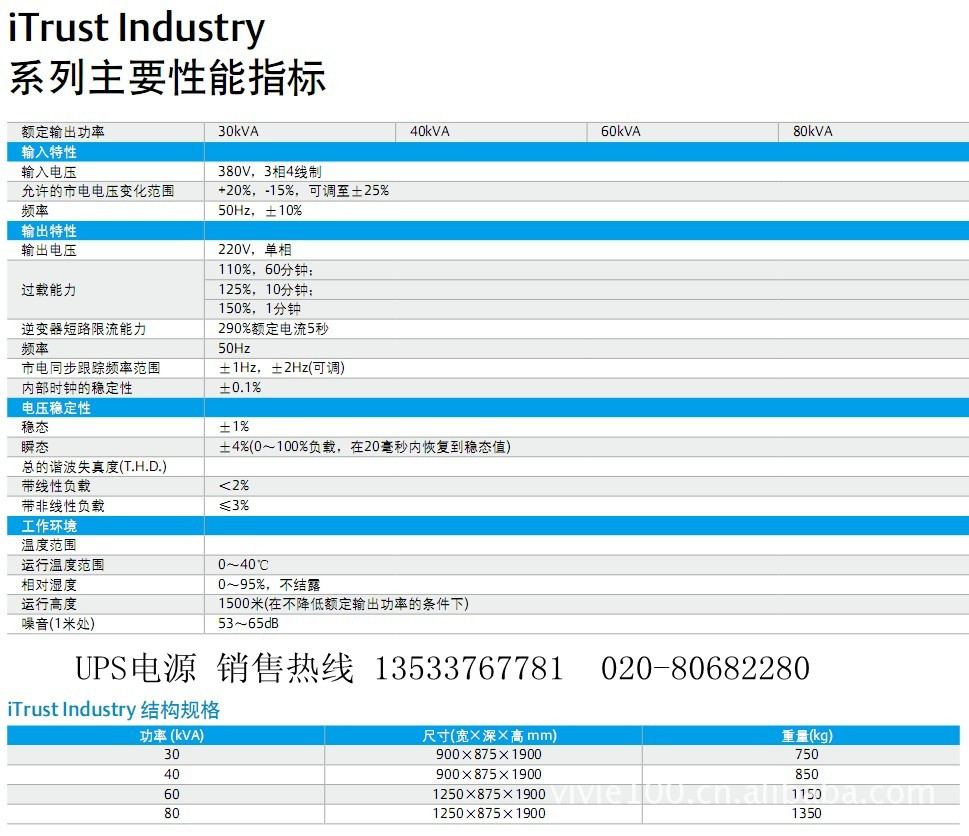This screenshot has width=969, height=836.
Task: Click the overload value 150%, 1分钟
Action: coord(260,308)
